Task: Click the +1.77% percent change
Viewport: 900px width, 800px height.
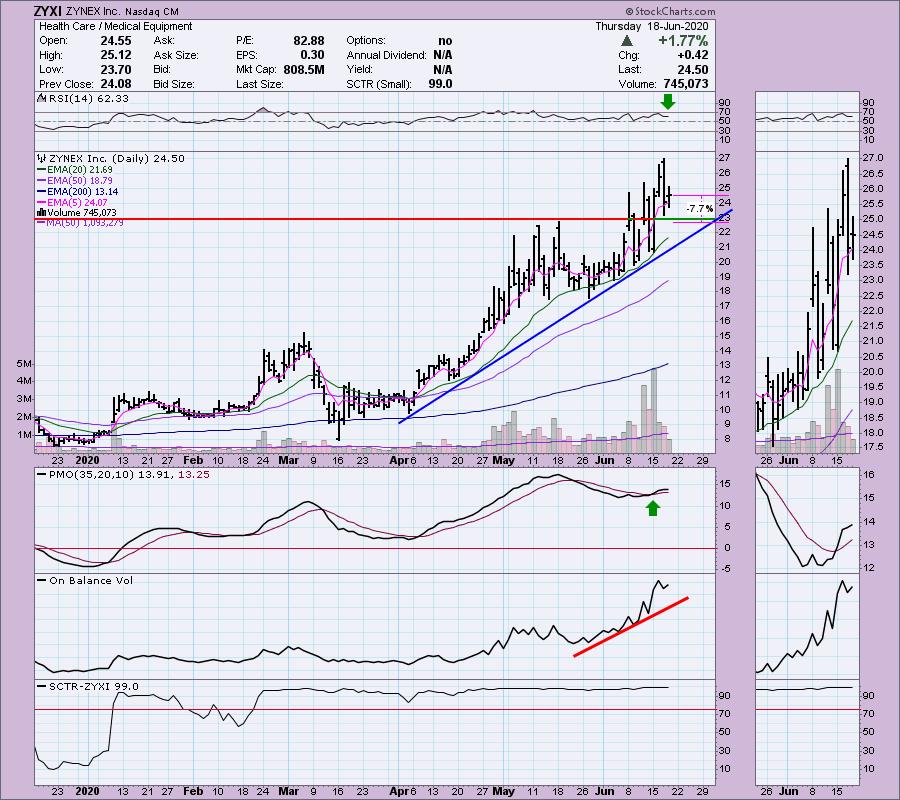Action: click(683, 41)
